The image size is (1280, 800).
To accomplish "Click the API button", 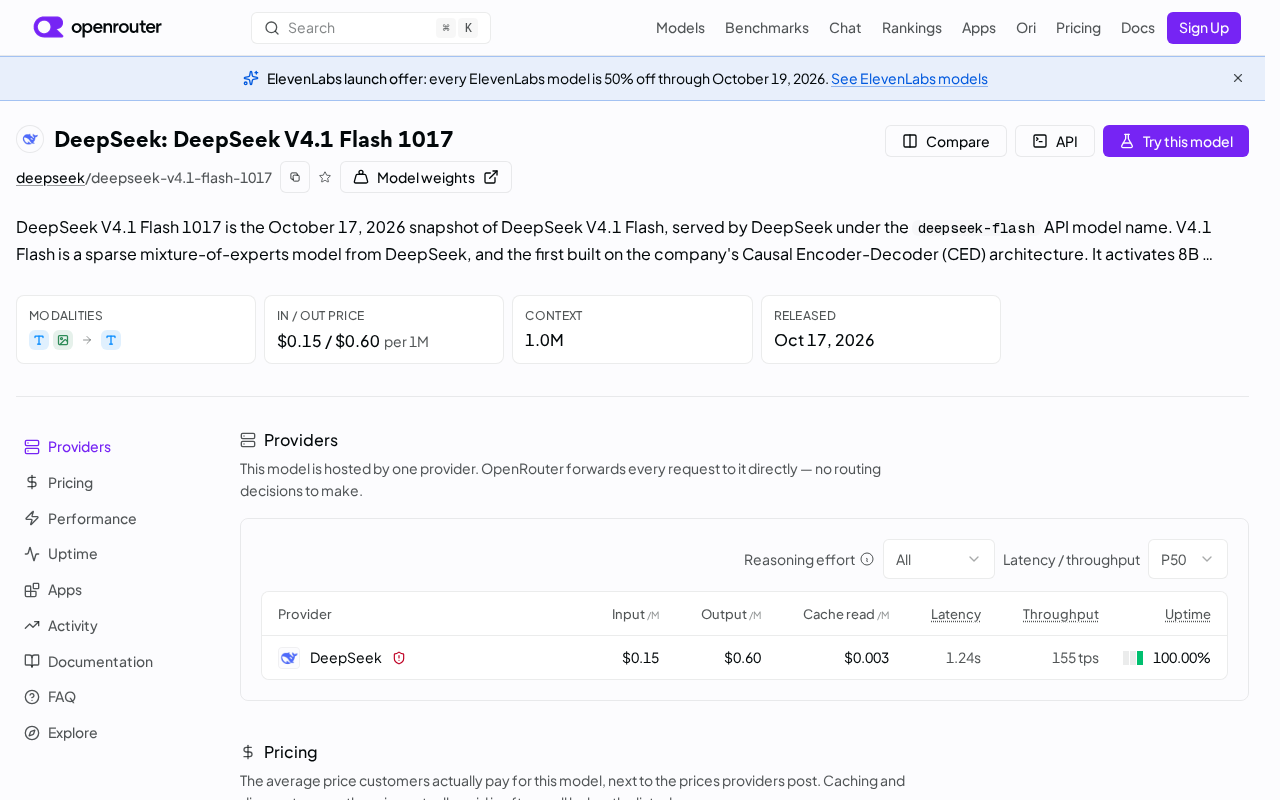I will (1055, 141).
